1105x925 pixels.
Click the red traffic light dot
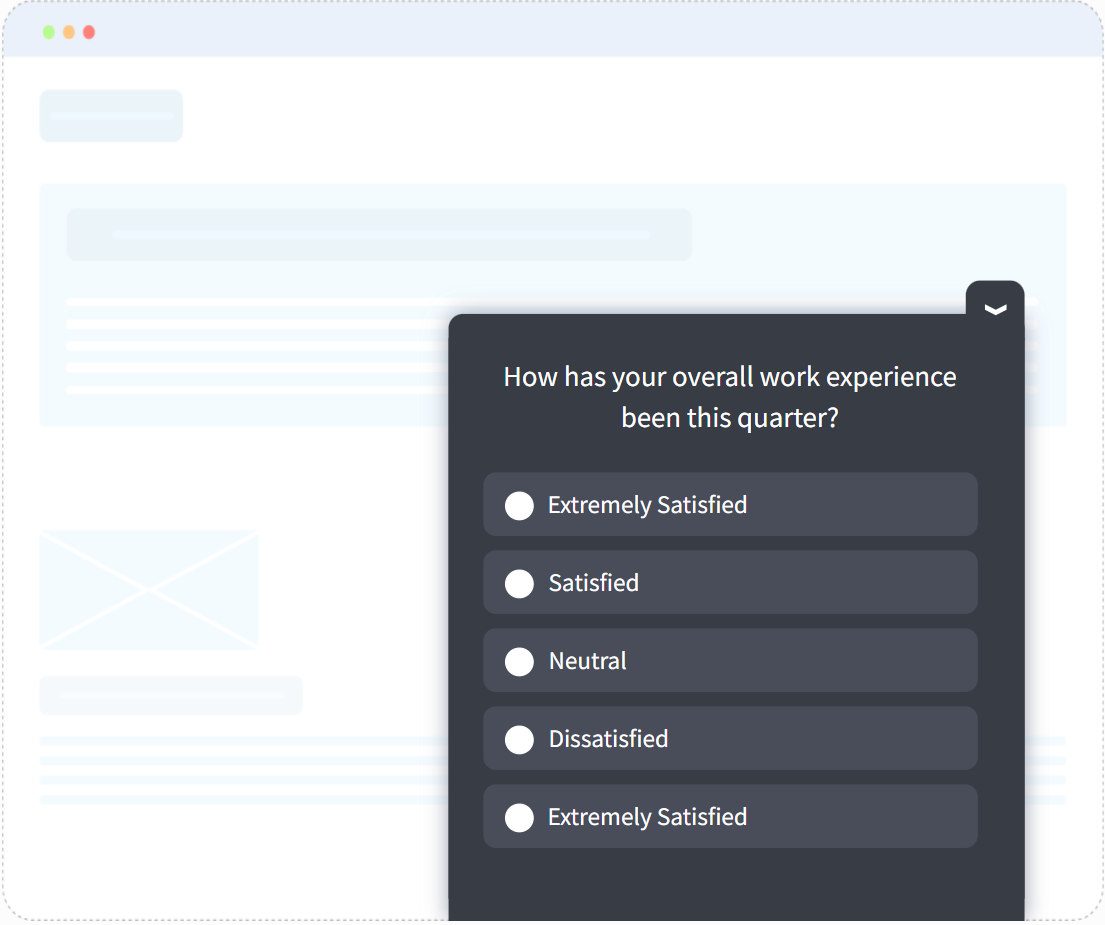tap(88, 31)
